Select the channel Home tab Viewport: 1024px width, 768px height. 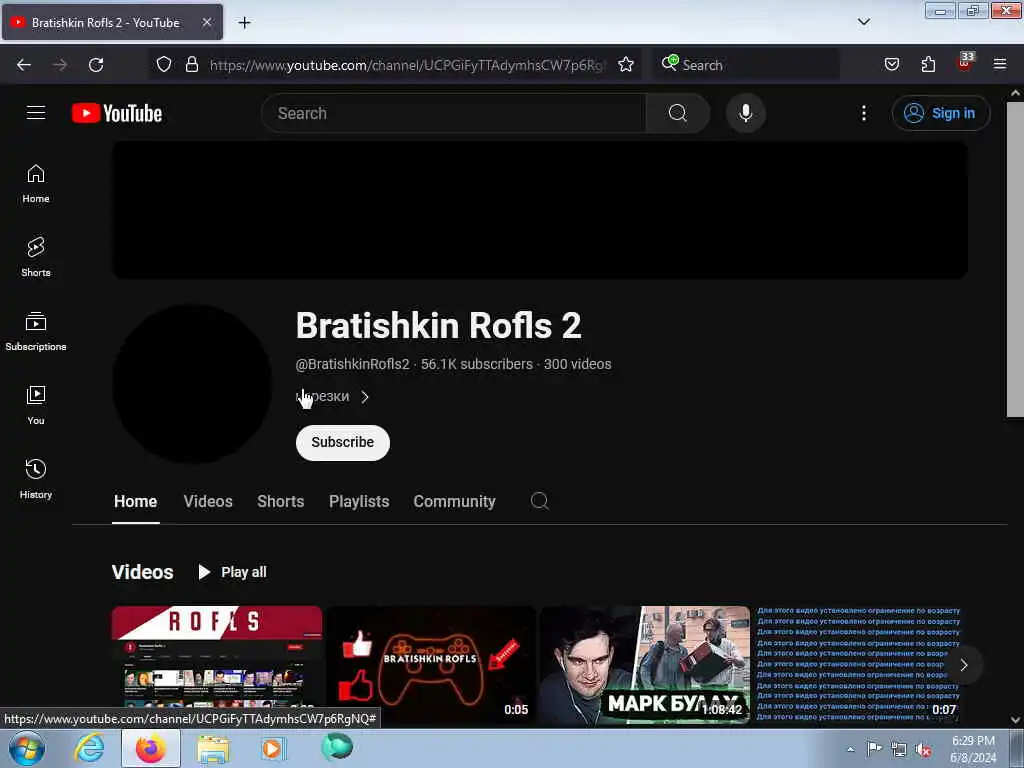pyautogui.click(x=135, y=501)
